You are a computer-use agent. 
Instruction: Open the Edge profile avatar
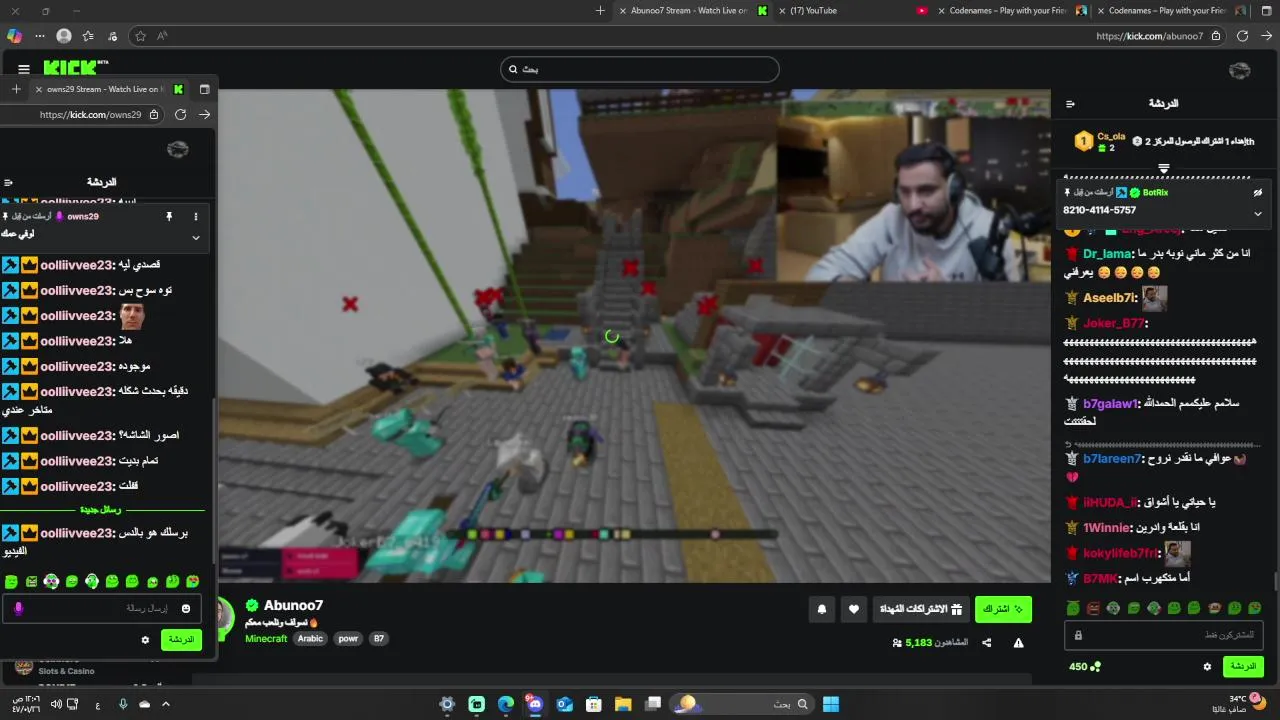[64, 36]
